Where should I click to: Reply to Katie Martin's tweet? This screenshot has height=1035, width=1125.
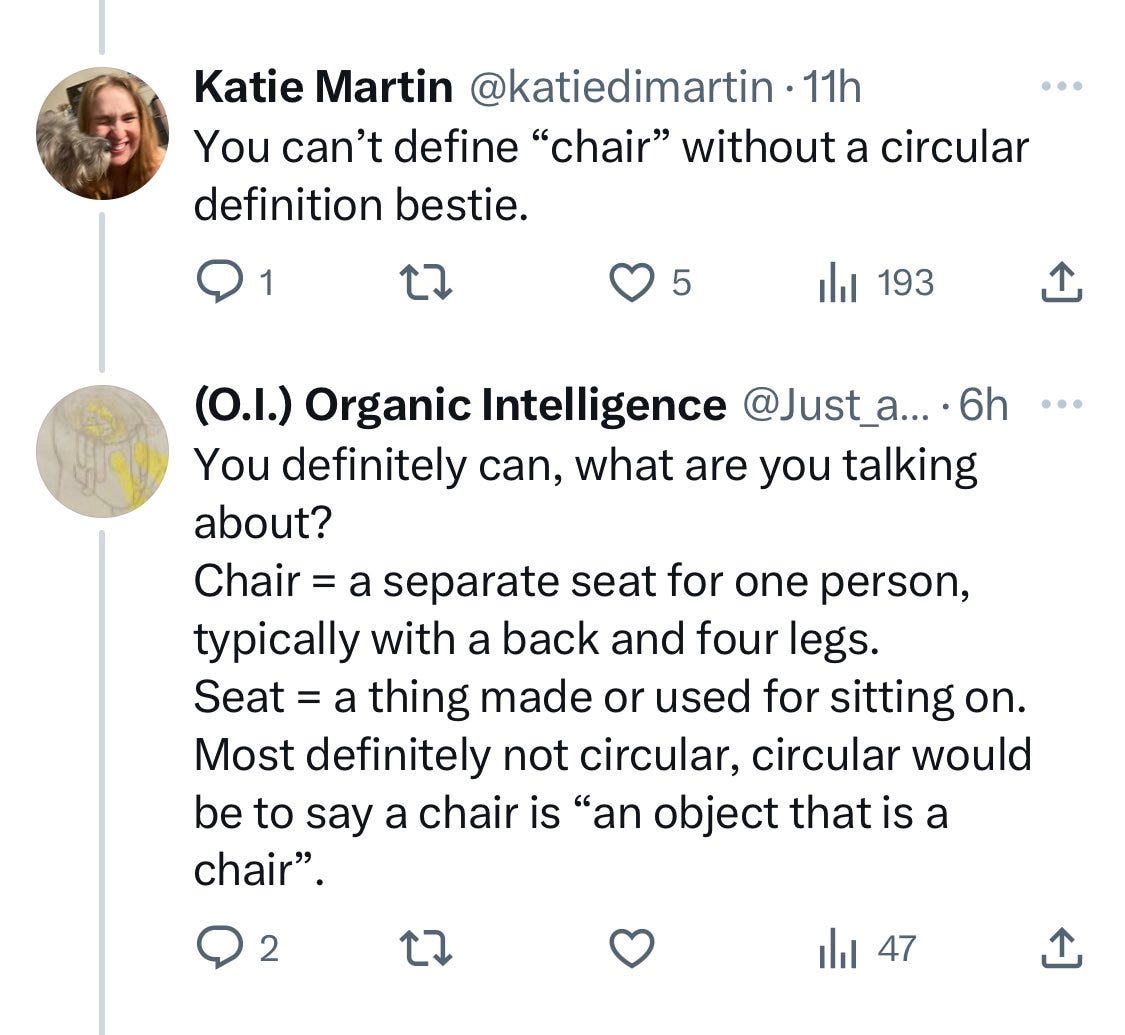235,283
